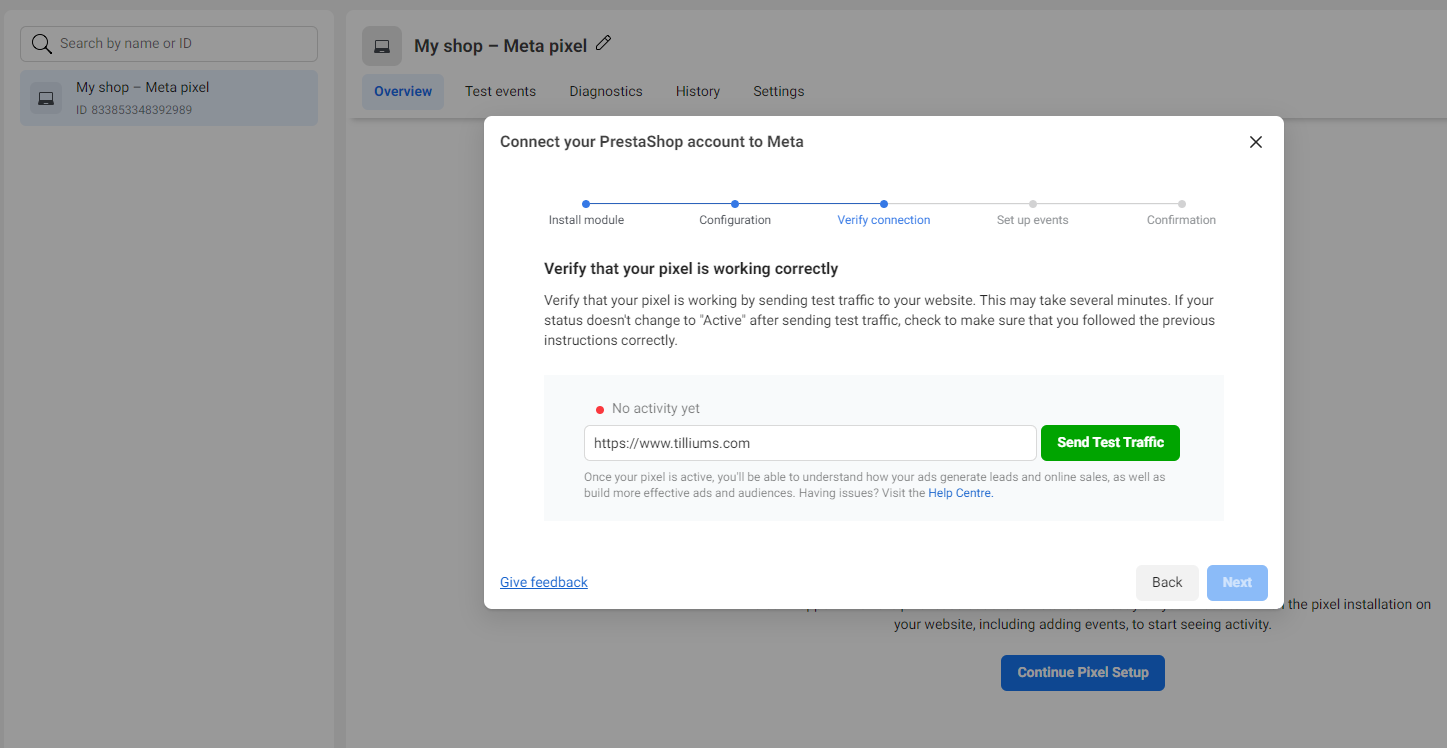Click the laptop icon next to page title
Image resolution: width=1447 pixels, height=748 pixels.
(382, 46)
